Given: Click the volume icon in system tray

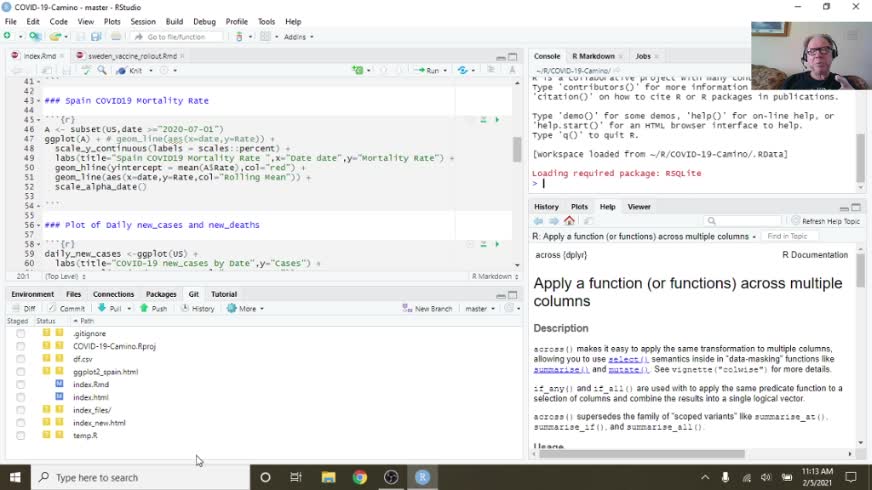Looking at the screenshot, I should click(766, 477).
